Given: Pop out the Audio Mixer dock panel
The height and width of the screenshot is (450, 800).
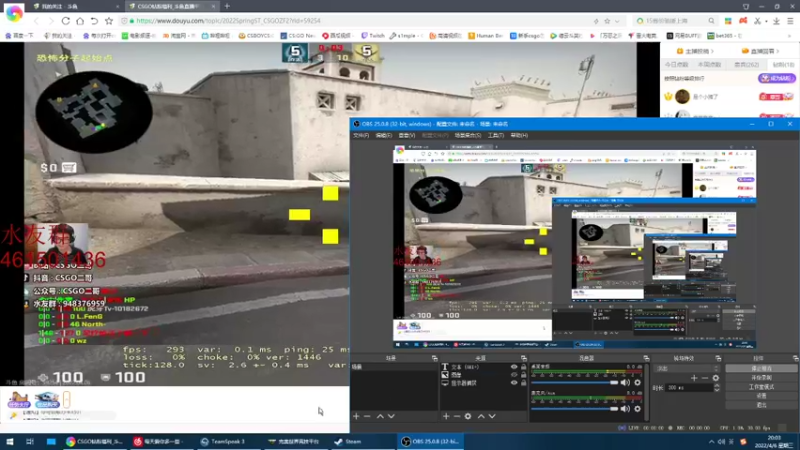Looking at the screenshot, I should pyautogui.click(x=646, y=358).
